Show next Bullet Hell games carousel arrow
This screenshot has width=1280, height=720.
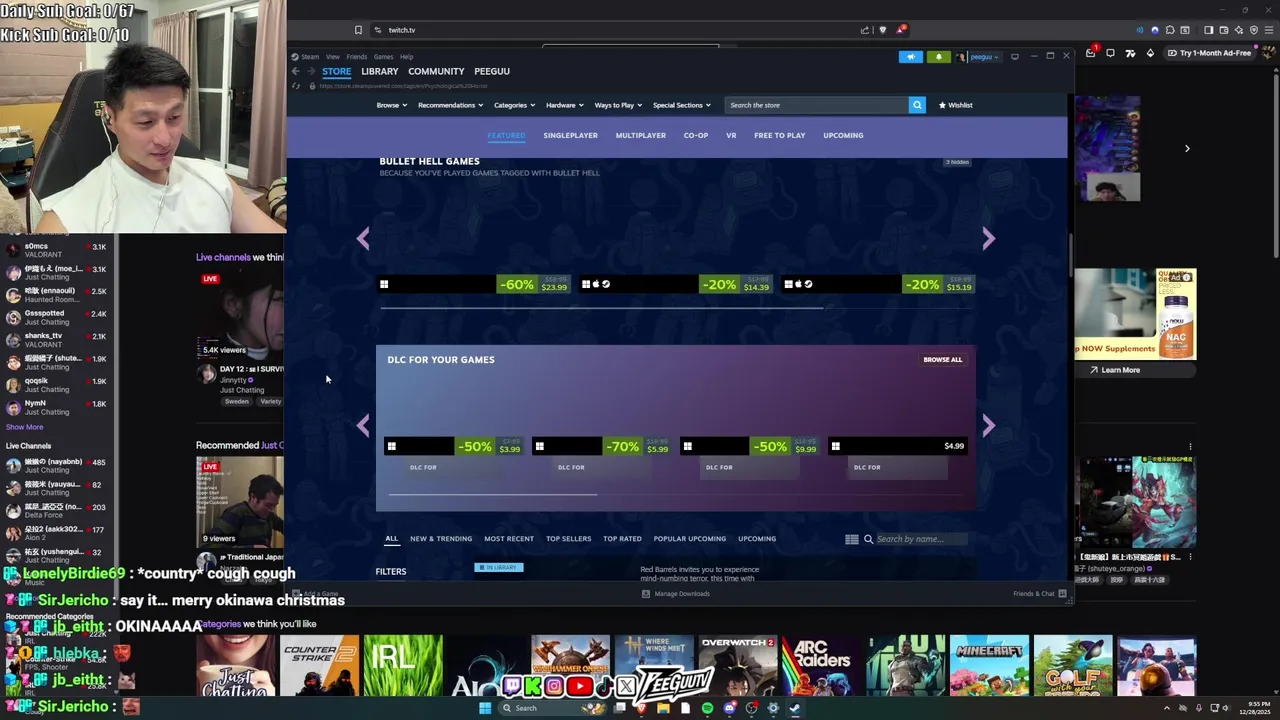pos(988,238)
